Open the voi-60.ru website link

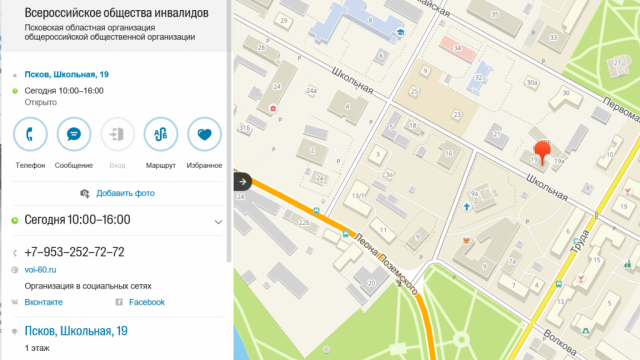pyautogui.click(x=40, y=270)
